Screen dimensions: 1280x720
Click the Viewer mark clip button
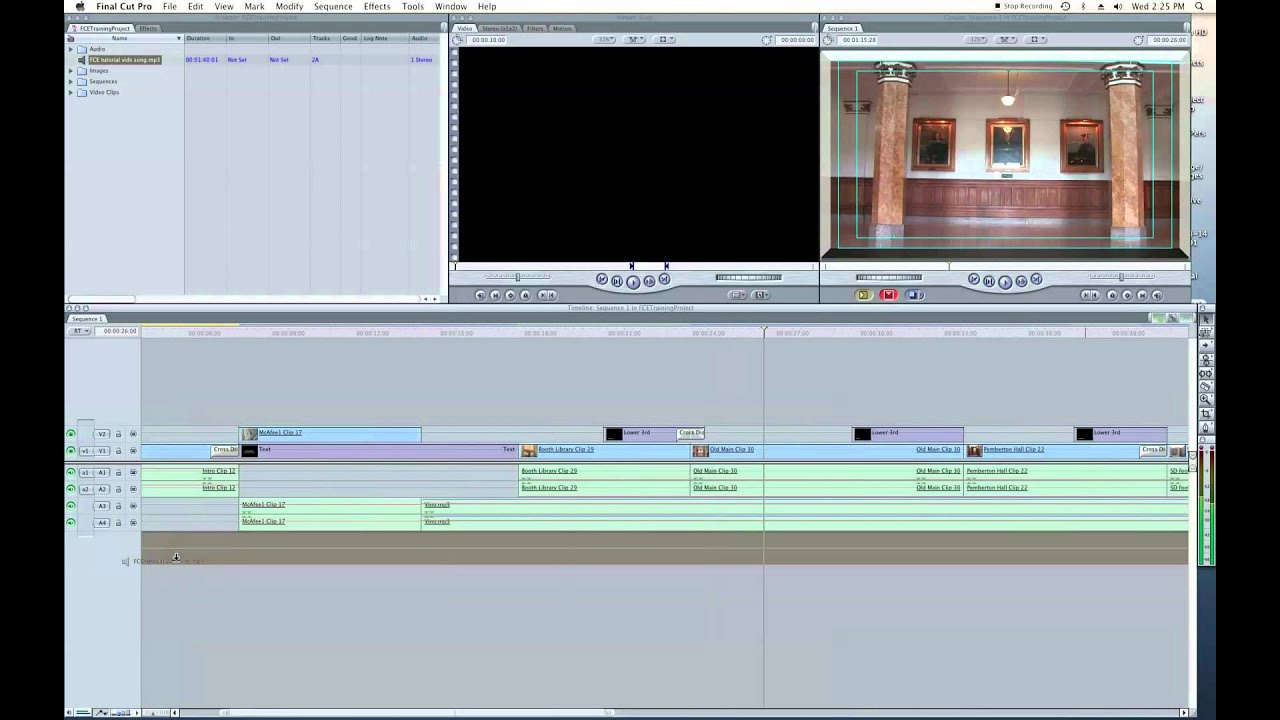coord(495,295)
